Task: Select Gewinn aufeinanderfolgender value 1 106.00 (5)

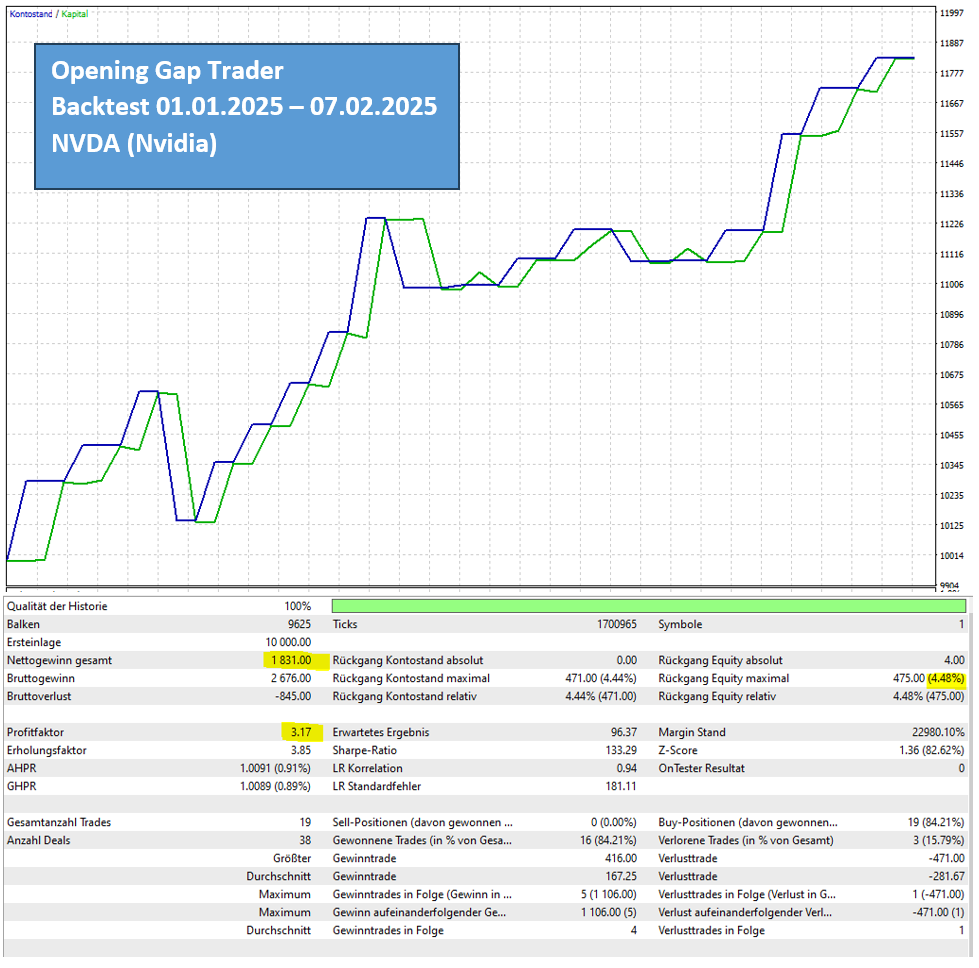Action: coord(609,914)
